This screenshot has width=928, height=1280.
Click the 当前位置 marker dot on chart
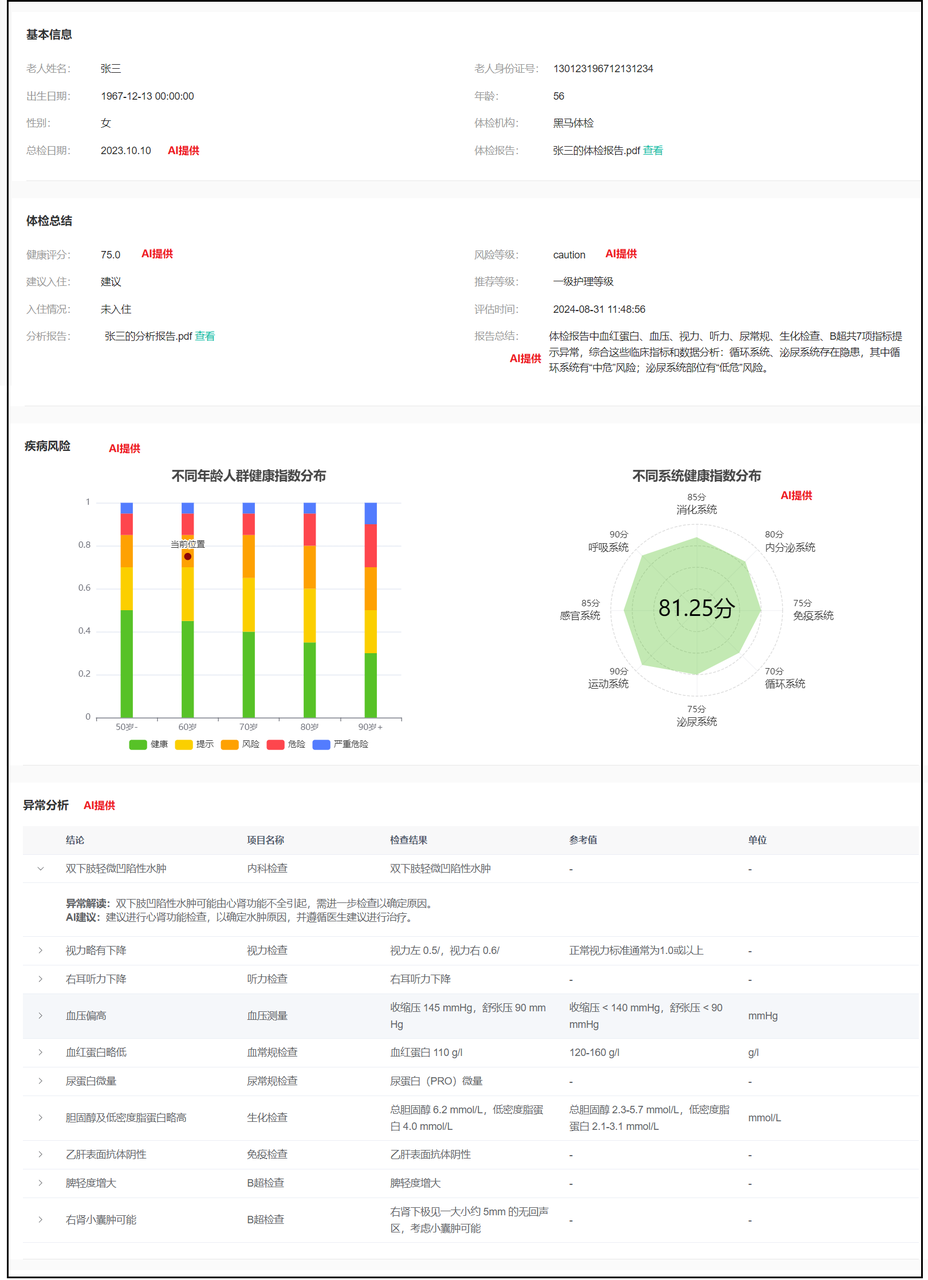pos(187,556)
